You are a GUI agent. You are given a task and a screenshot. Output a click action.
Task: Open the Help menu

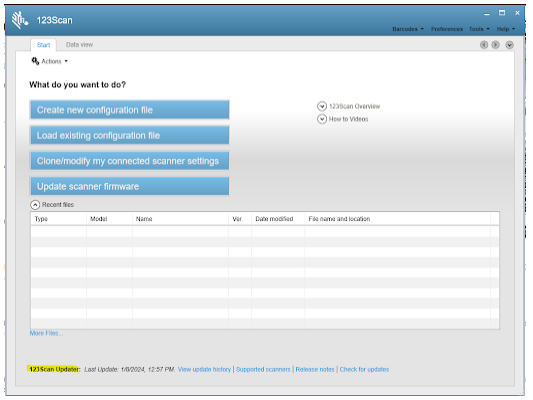506,29
